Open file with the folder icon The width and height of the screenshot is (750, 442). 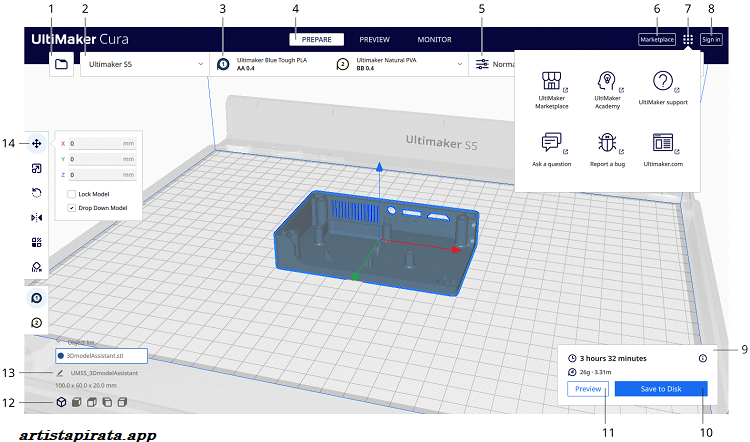(x=61, y=64)
